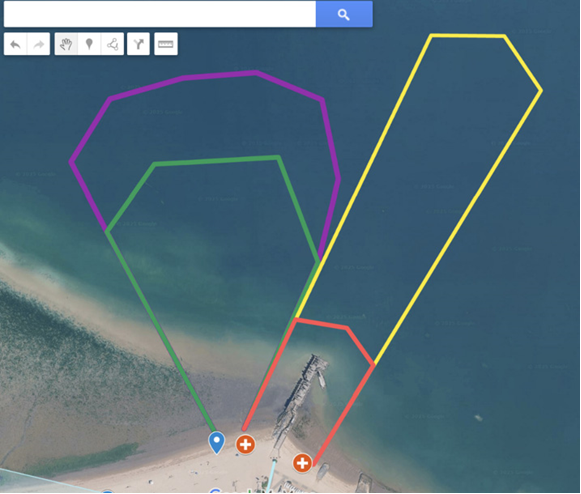
Task: Select the draw a line tool
Action: 112,44
